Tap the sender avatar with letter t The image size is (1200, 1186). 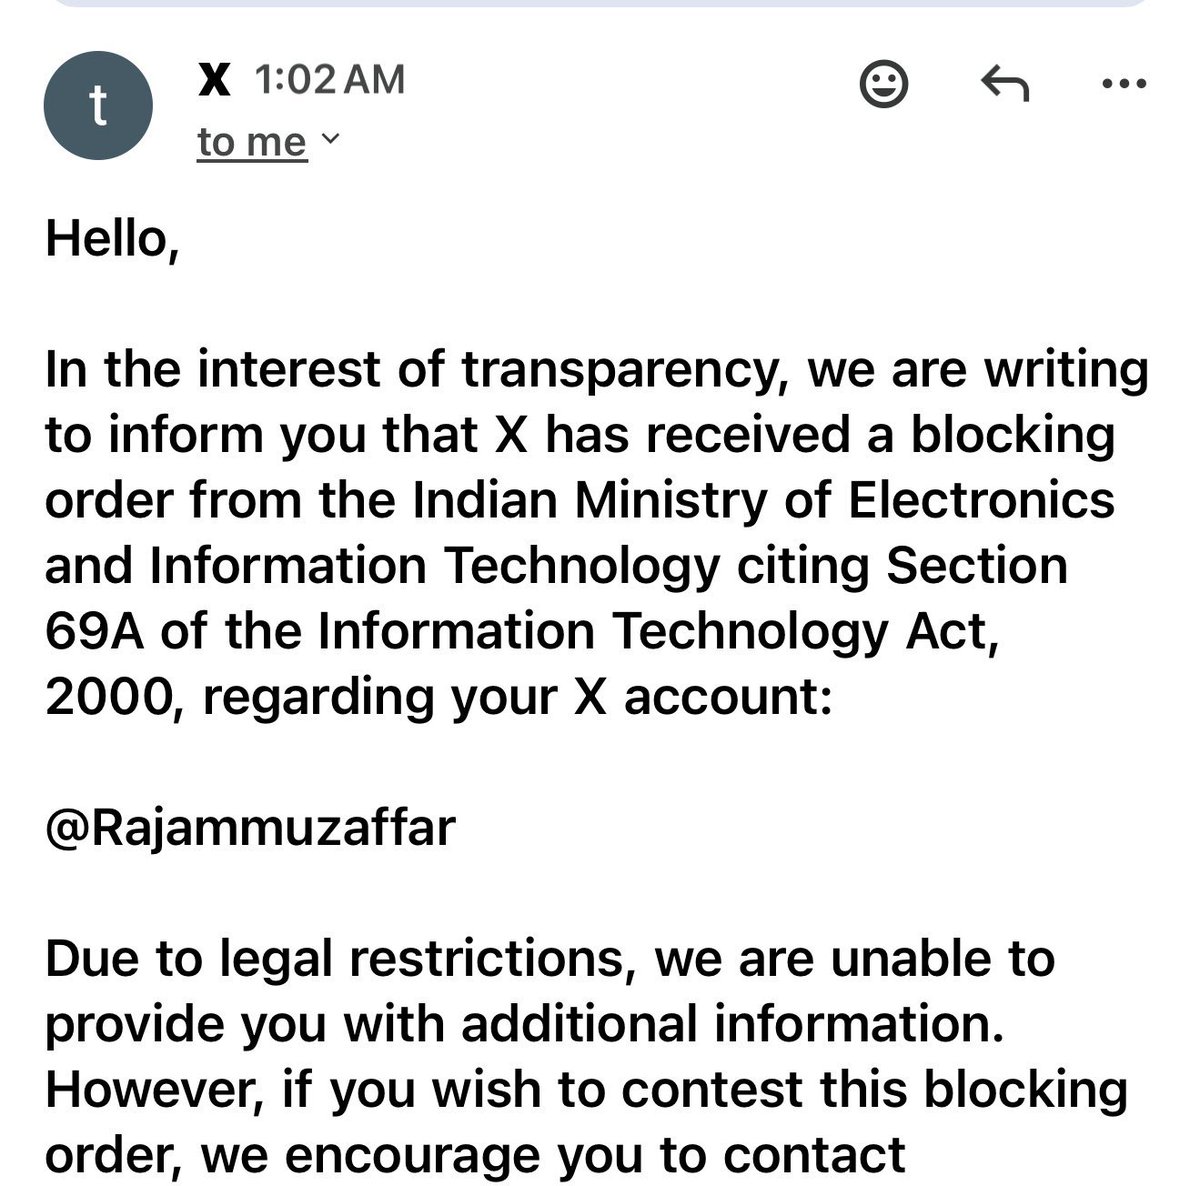[x=98, y=106]
